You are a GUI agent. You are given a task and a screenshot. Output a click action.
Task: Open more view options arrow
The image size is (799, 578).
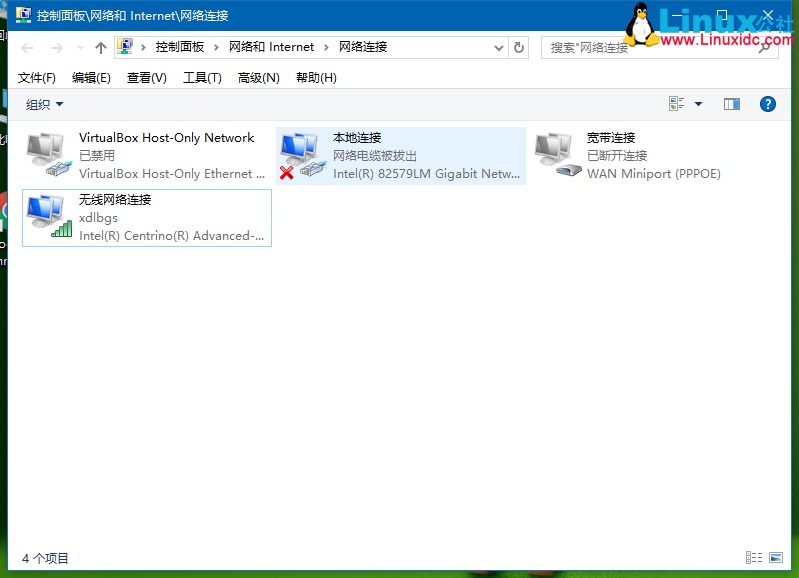(x=698, y=104)
